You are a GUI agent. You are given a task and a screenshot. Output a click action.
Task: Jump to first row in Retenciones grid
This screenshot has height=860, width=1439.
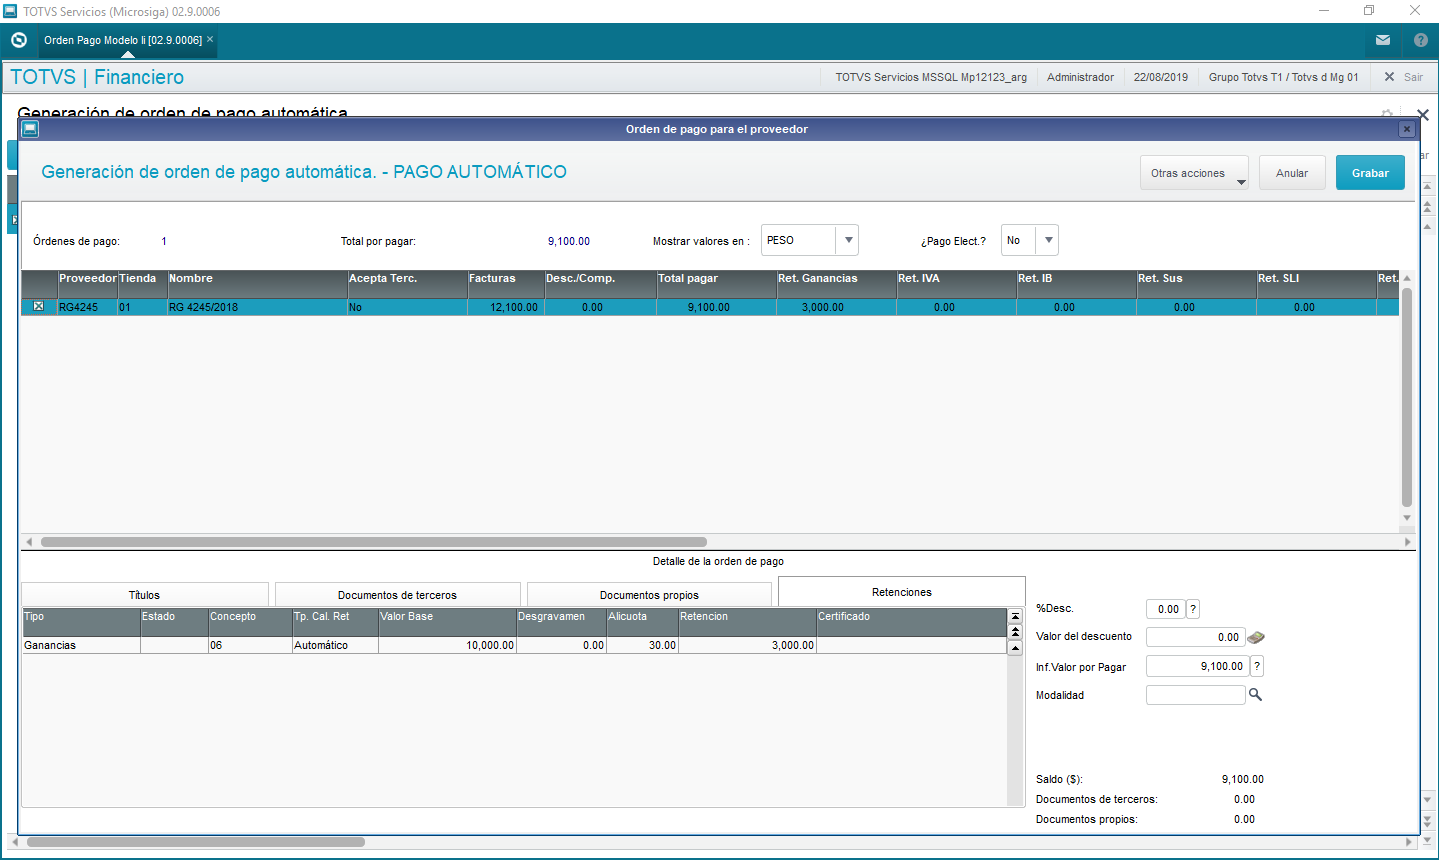1016,617
